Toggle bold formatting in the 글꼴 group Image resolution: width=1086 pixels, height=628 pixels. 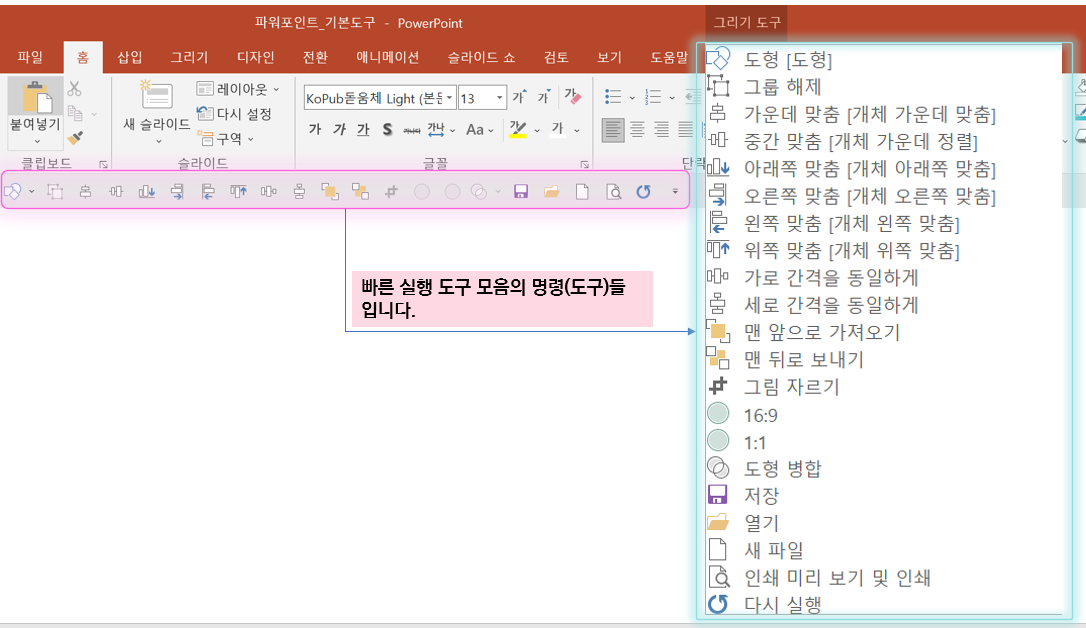coord(318,131)
